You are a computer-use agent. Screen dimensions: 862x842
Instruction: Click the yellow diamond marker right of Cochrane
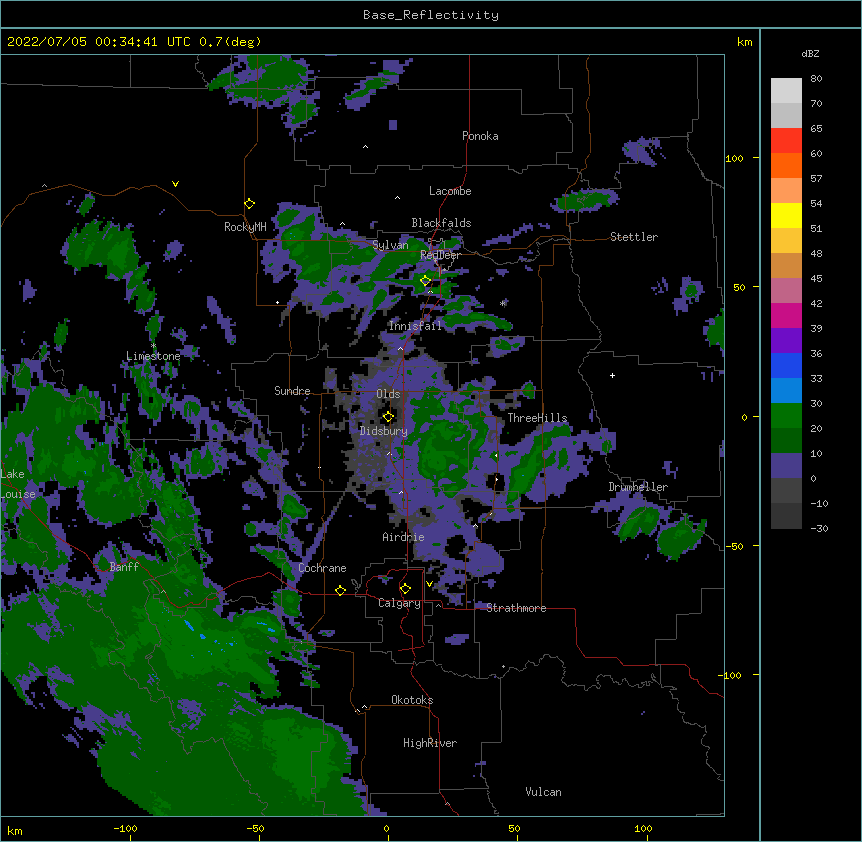[x=340, y=590]
